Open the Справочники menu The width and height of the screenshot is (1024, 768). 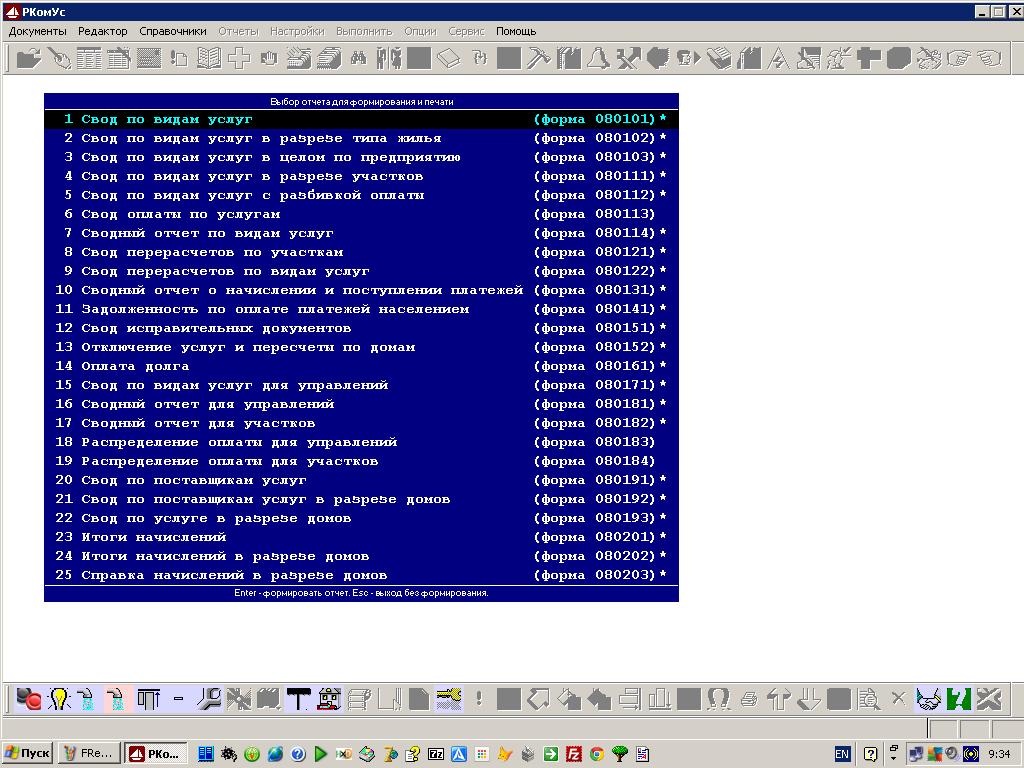point(172,31)
